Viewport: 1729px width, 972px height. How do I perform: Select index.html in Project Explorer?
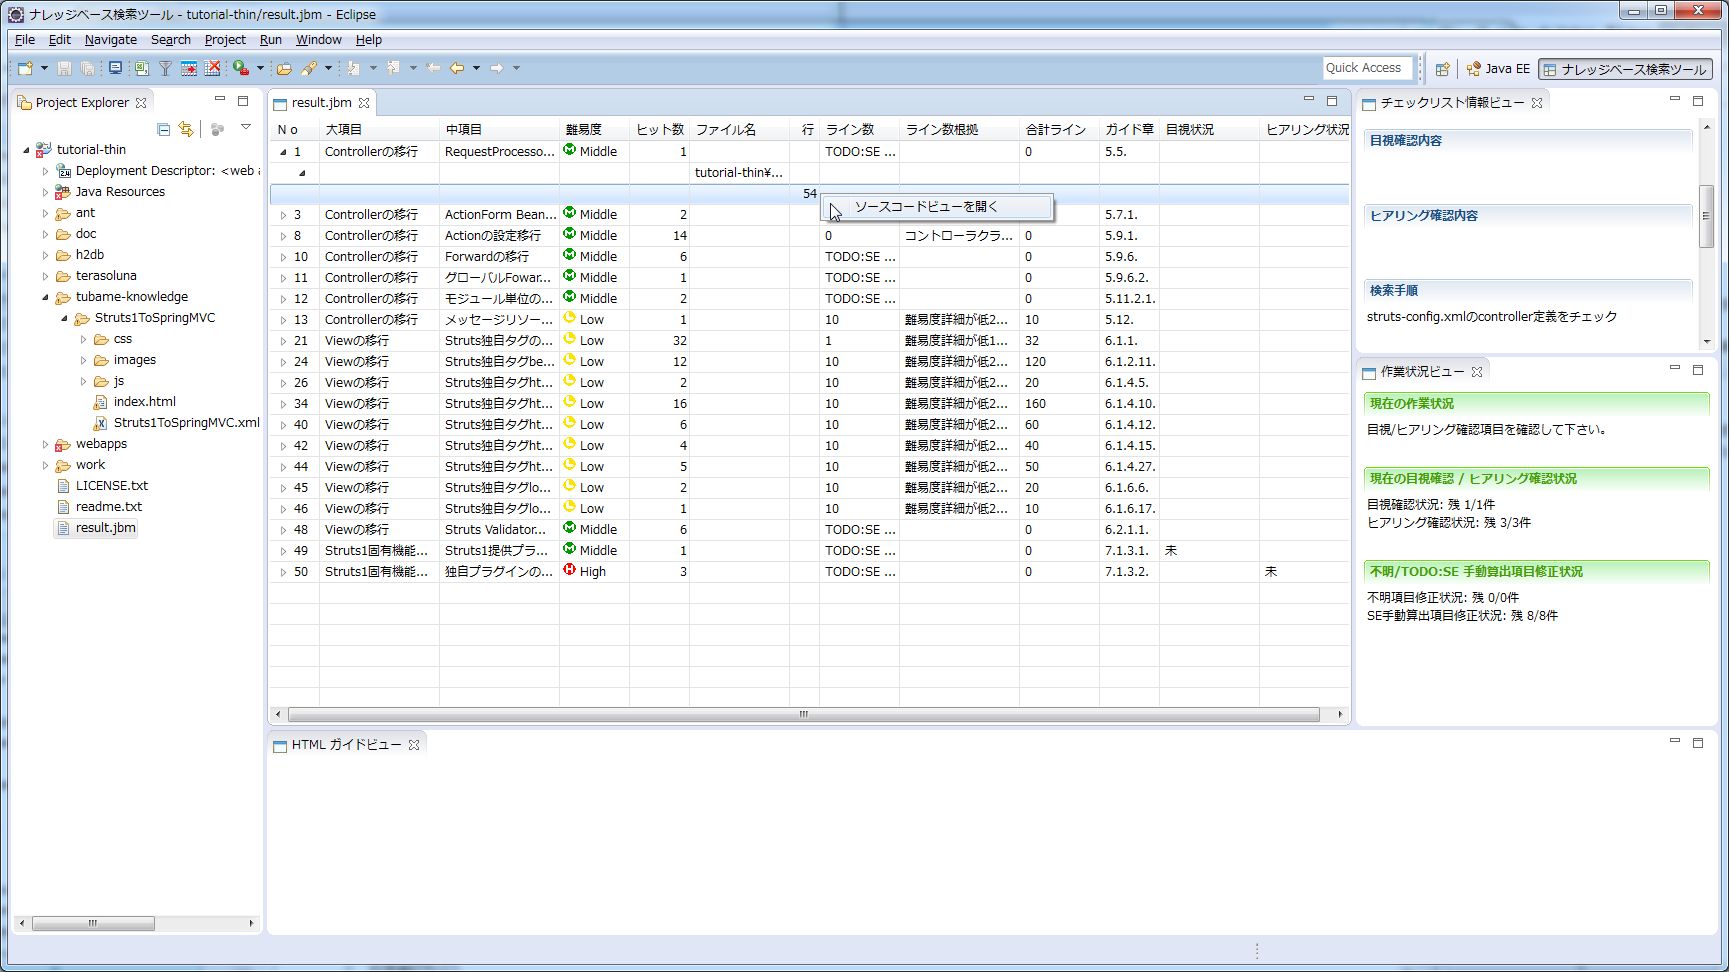[145, 402]
